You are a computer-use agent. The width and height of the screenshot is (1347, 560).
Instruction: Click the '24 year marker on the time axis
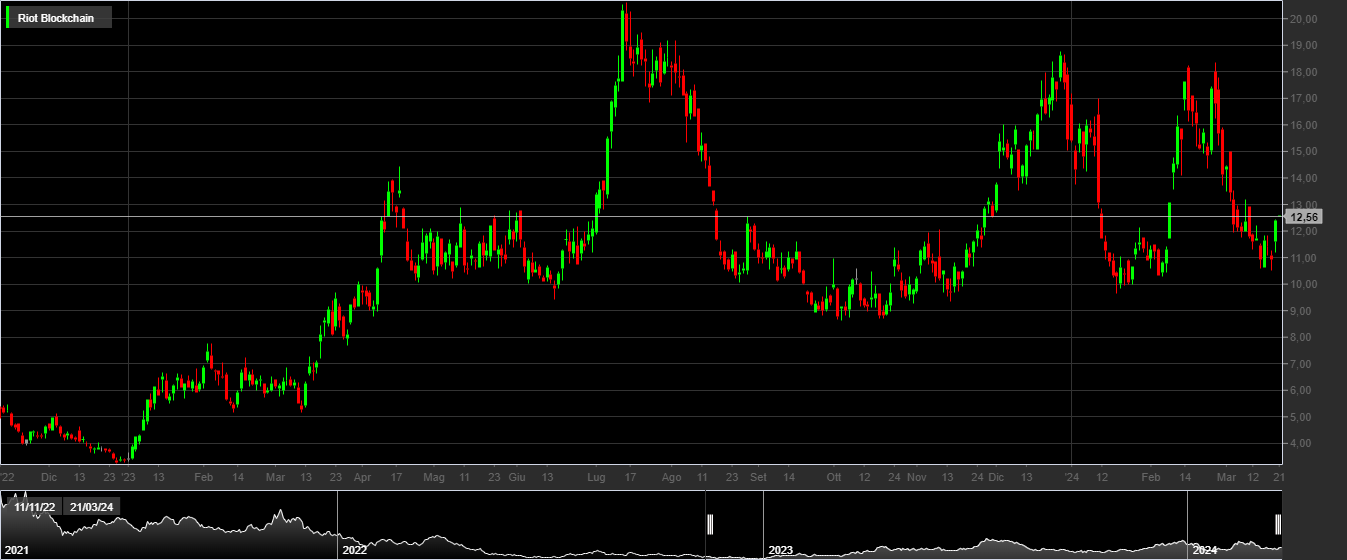1072,478
